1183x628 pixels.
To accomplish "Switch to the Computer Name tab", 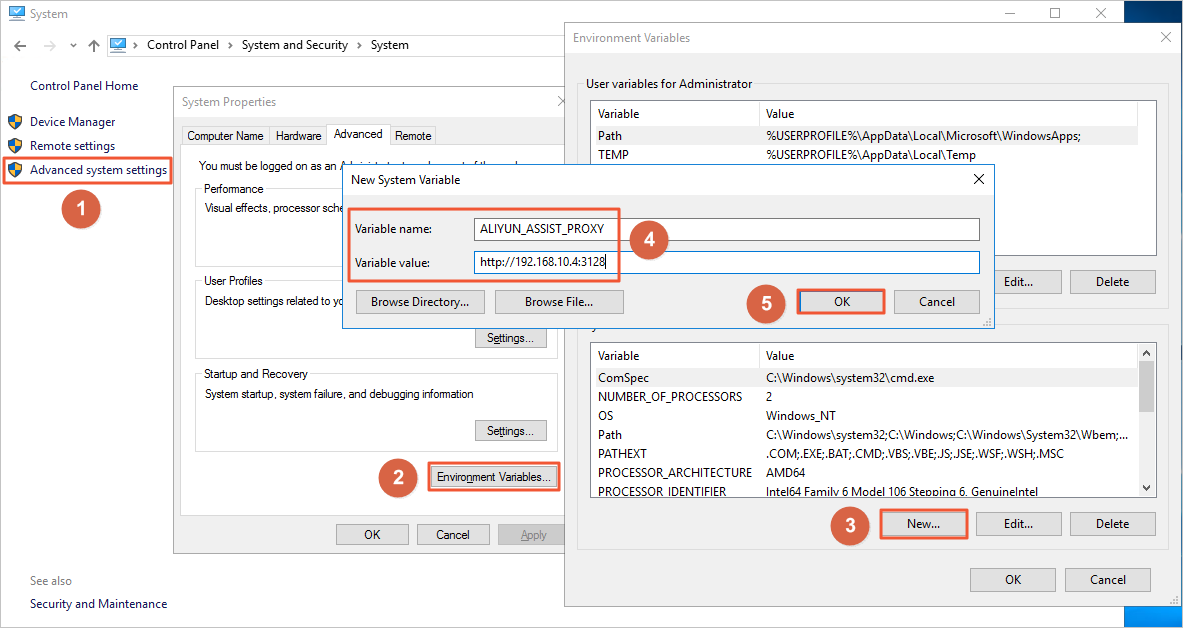I will (x=226, y=136).
